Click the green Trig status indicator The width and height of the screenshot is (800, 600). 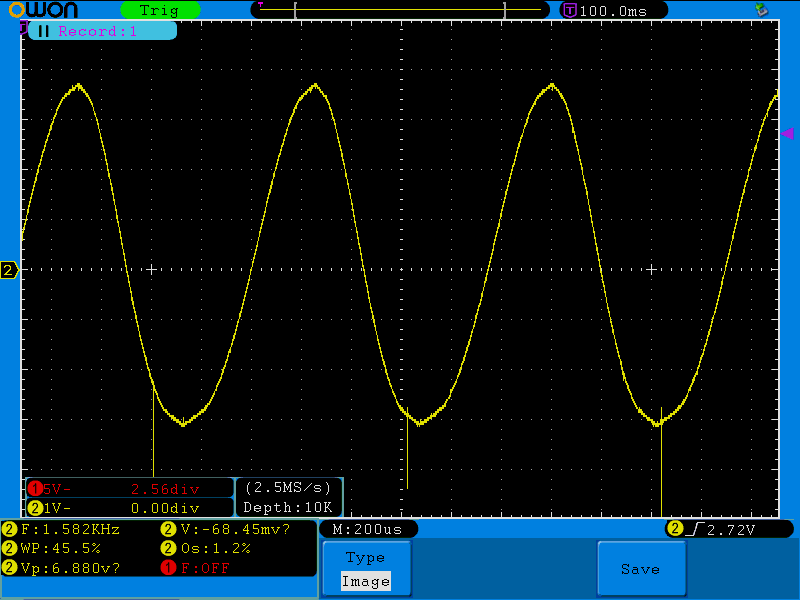click(x=160, y=10)
